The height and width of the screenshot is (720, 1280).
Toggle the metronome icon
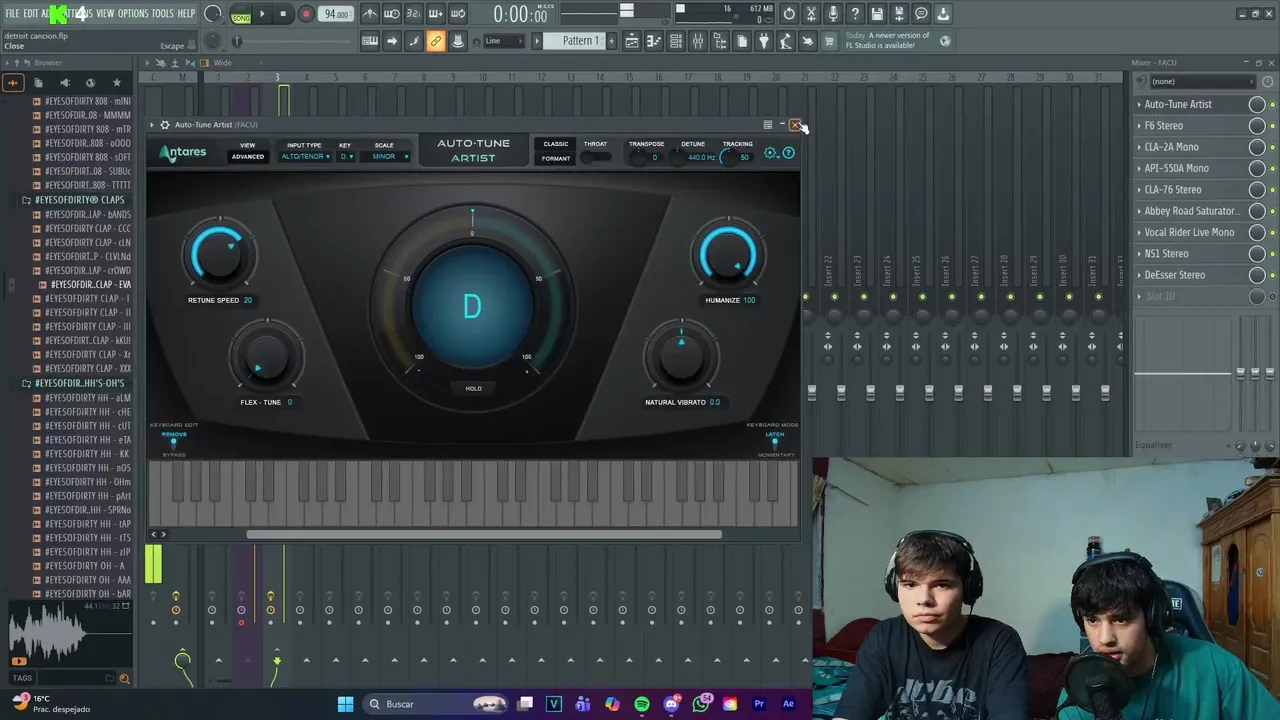click(370, 14)
